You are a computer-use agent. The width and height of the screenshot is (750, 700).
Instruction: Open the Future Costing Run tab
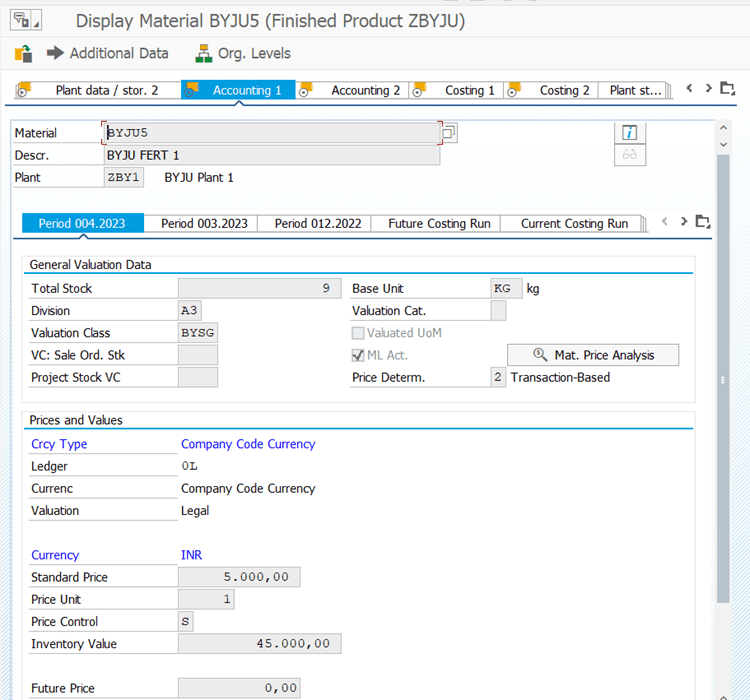[x=439, y=223]
